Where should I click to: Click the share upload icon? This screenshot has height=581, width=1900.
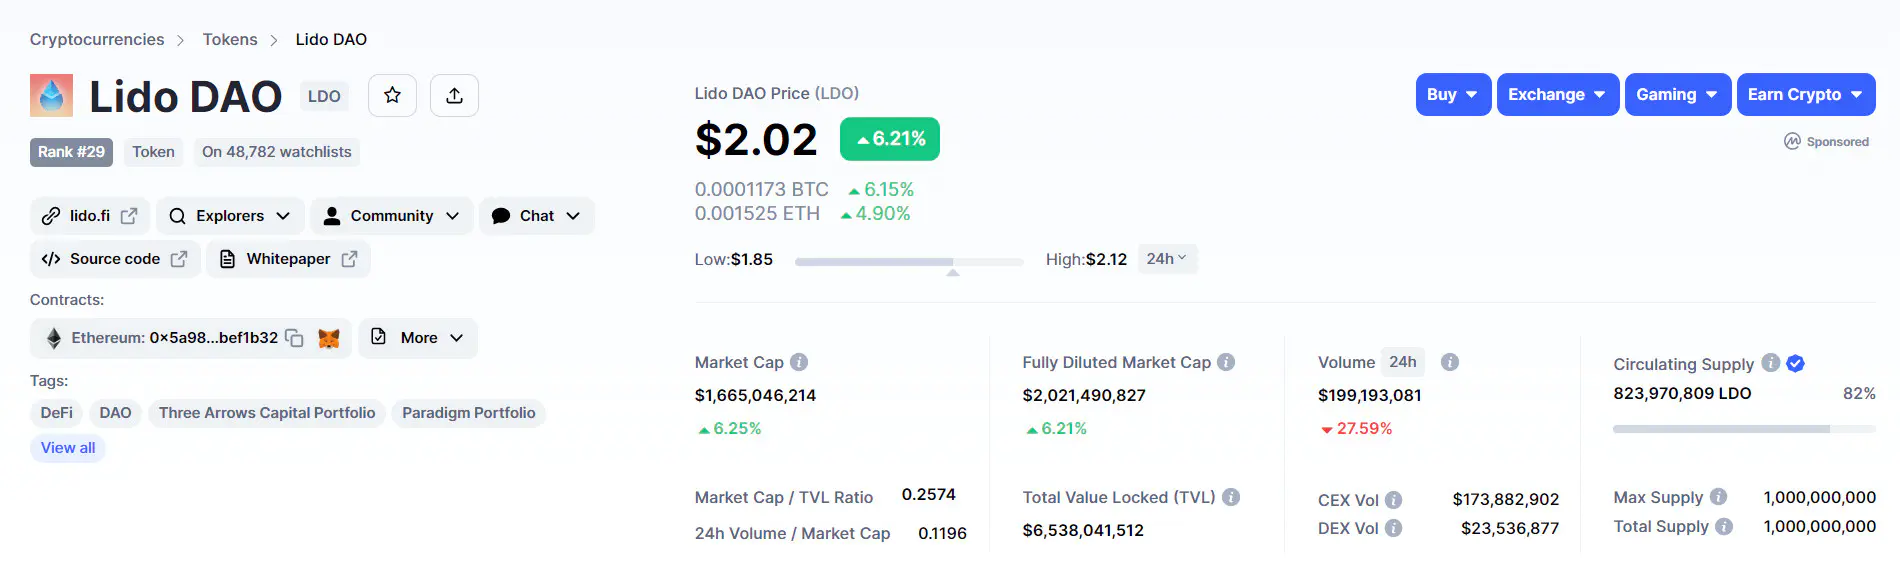point(454,95)
